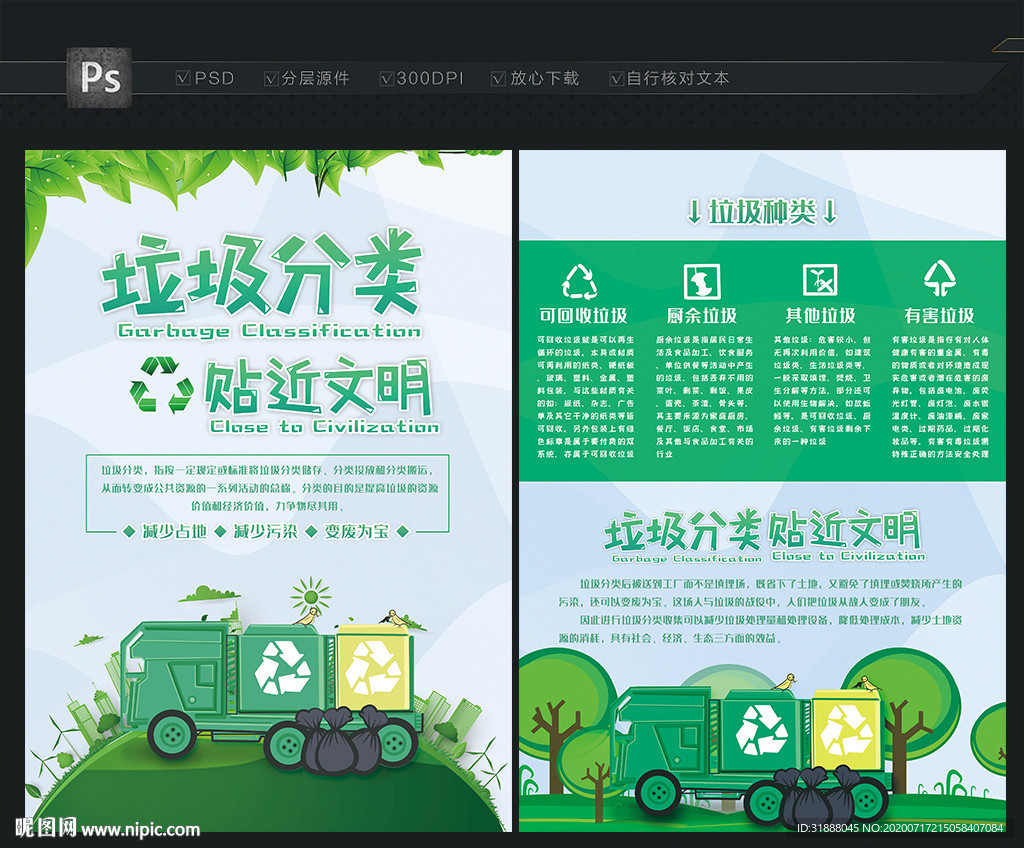Select the Garbage Classification subtitle on left poster
Screen dimensions: 1024x848
(x=269, y=330)
